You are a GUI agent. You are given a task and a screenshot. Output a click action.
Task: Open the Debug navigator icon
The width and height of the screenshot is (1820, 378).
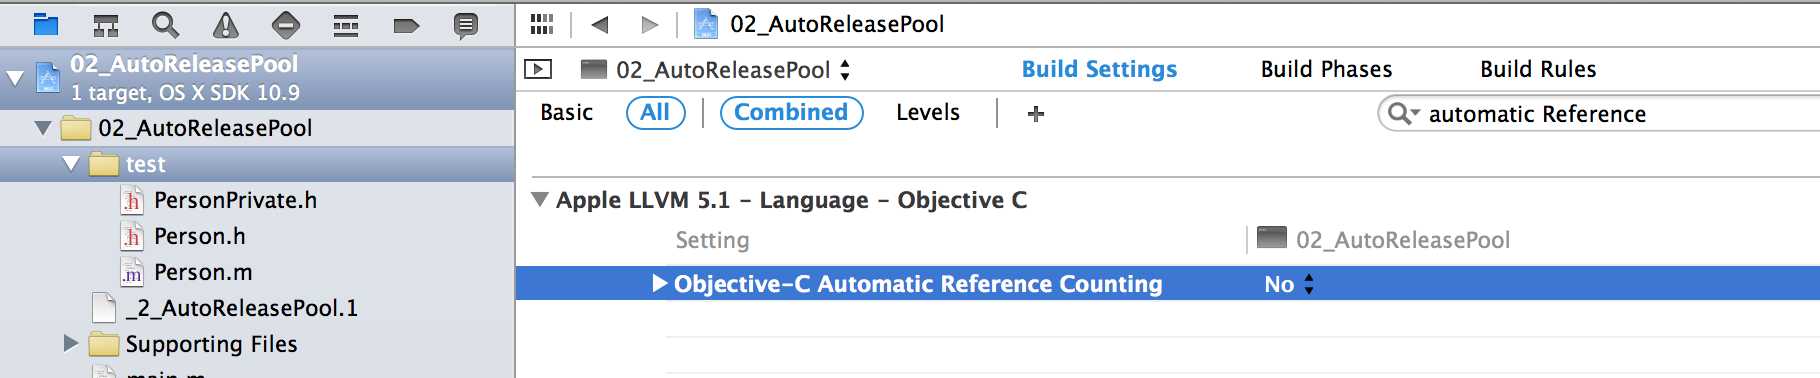click(346, 24)
